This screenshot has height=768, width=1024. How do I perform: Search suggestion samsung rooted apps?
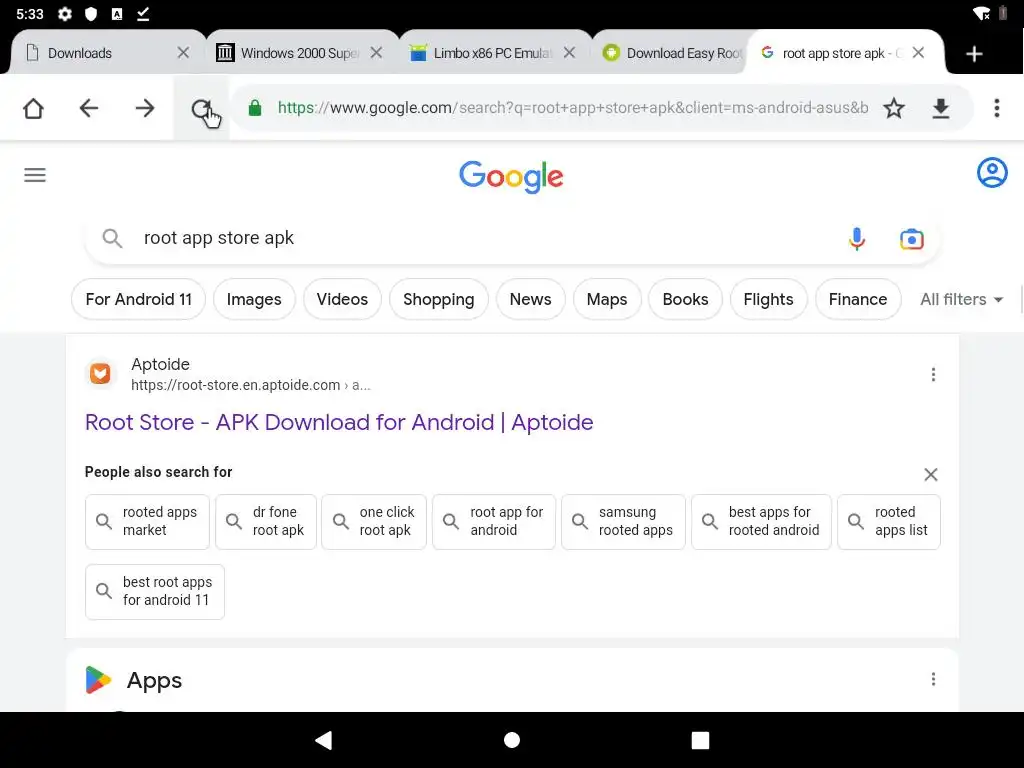tap(623, 521)
